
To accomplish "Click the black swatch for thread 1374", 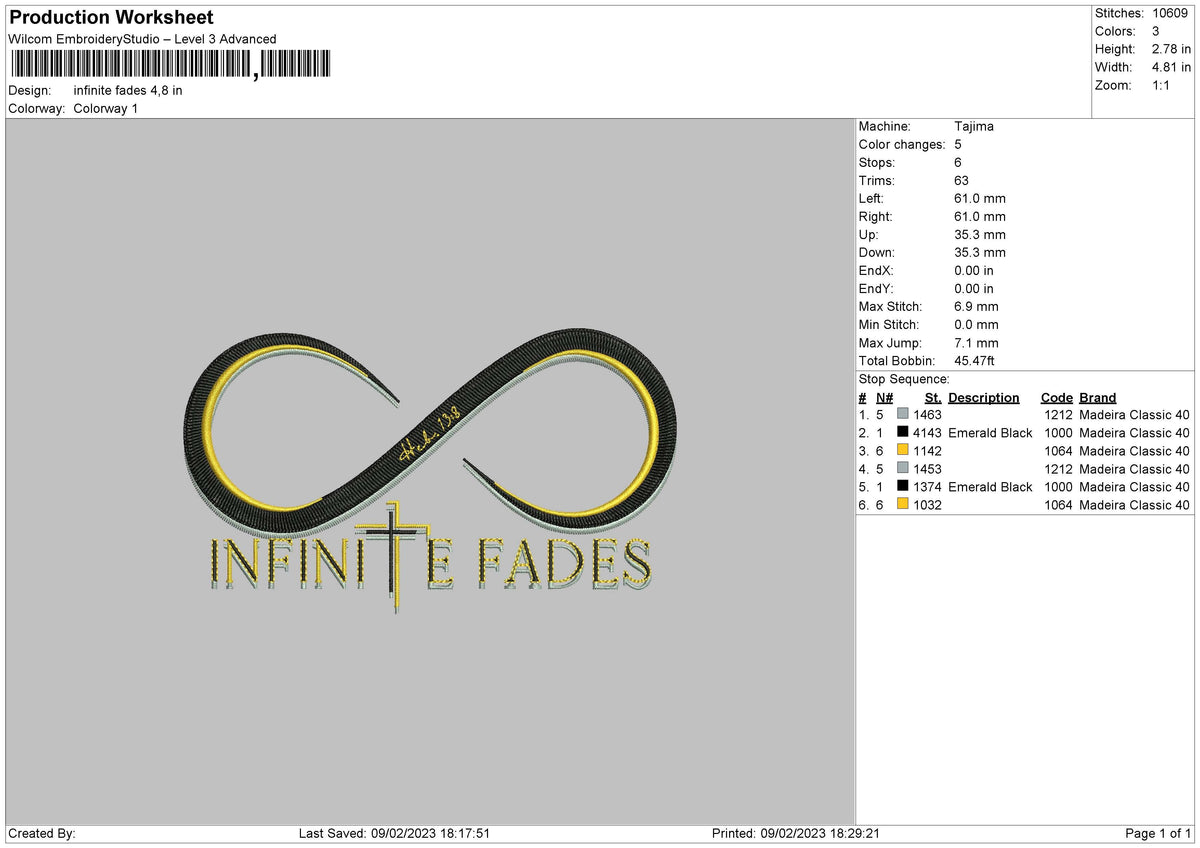I will click(x=903, y=486).
